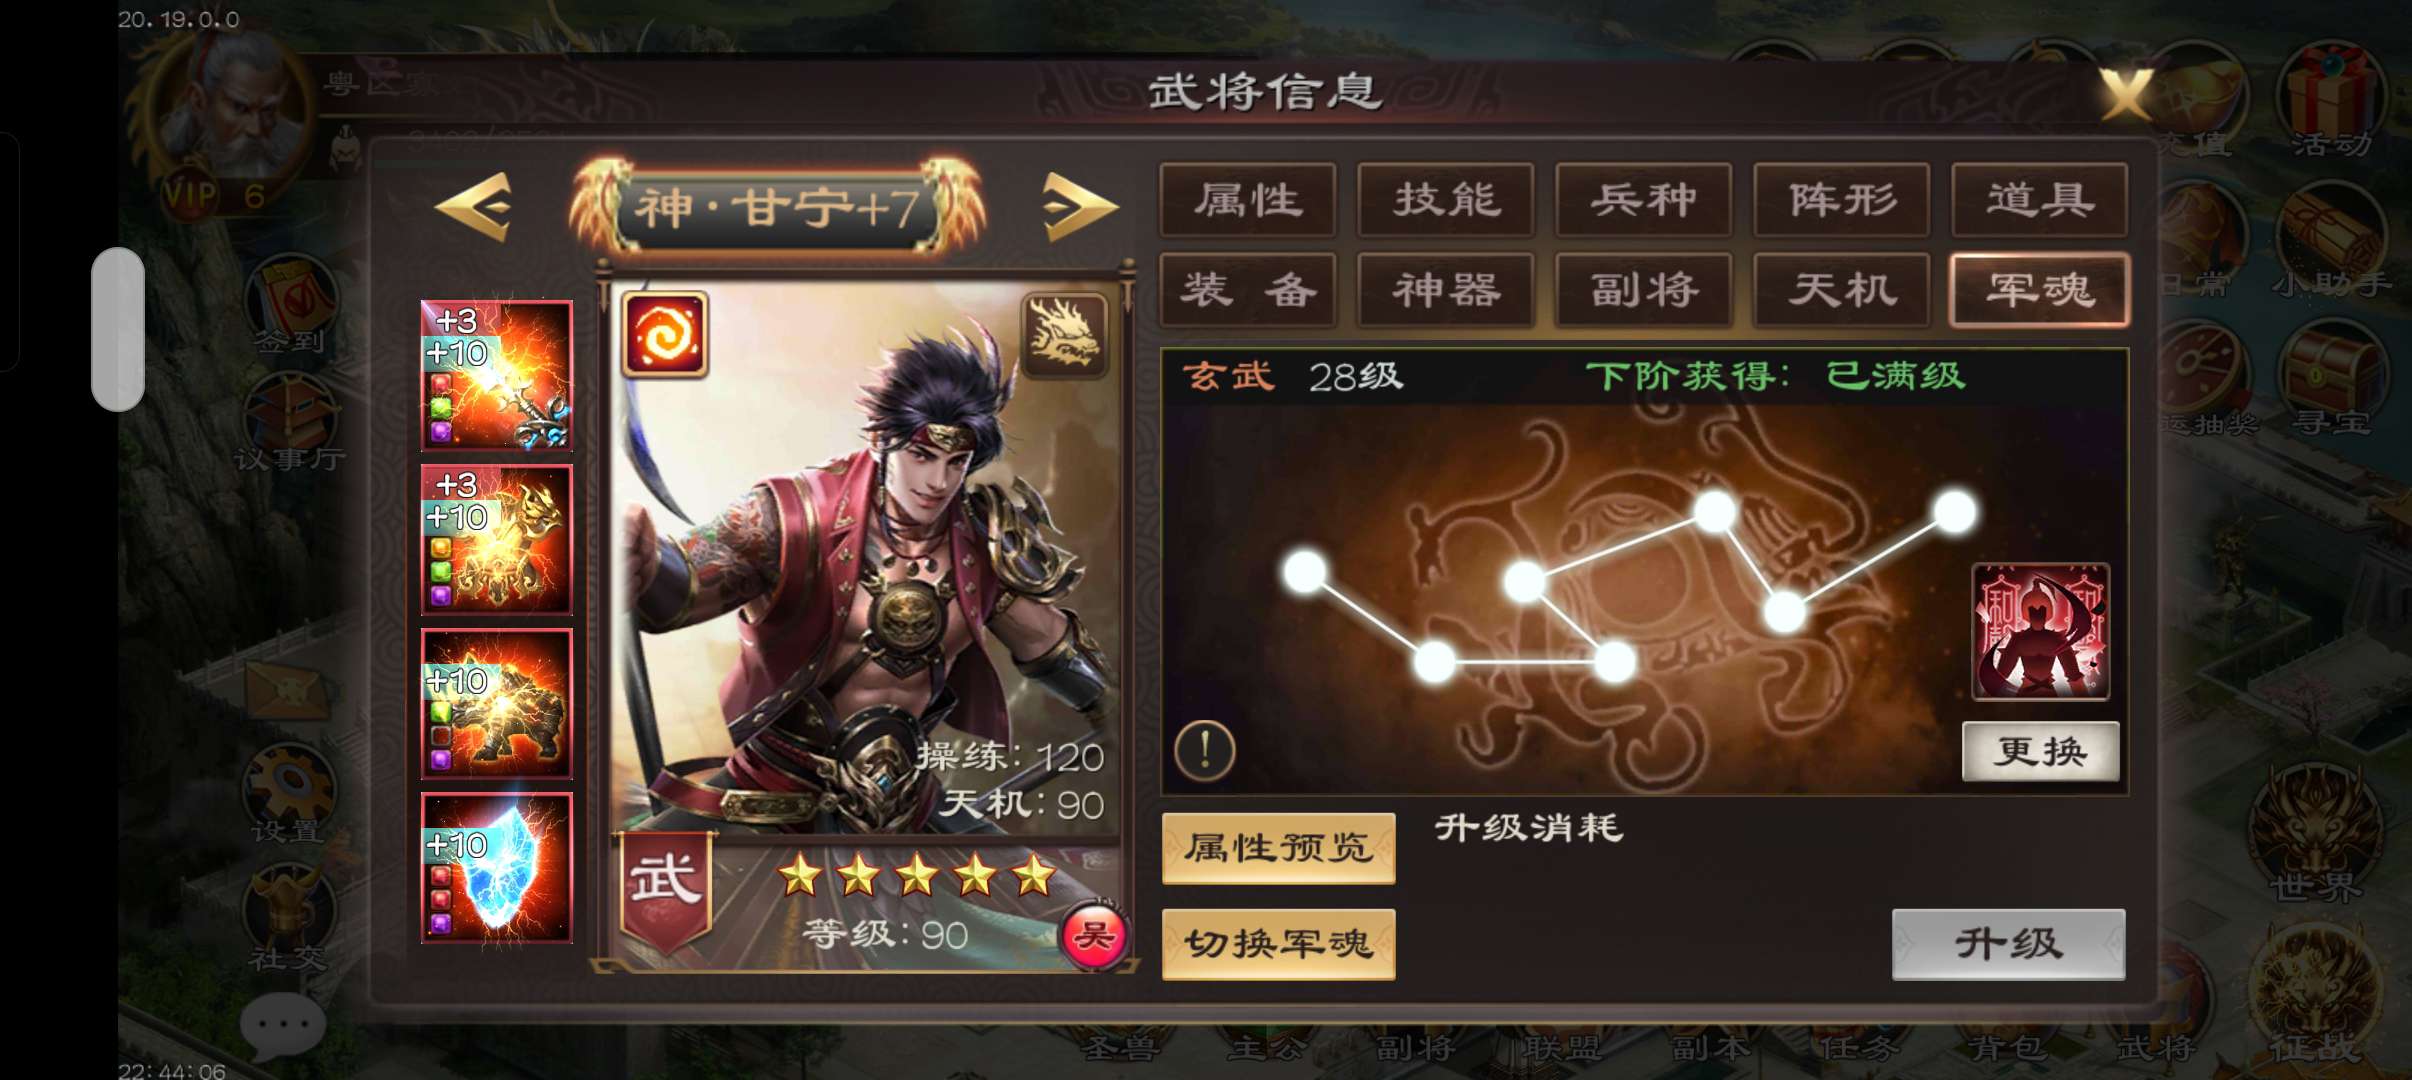Go to previous general with left arrow

474,207
